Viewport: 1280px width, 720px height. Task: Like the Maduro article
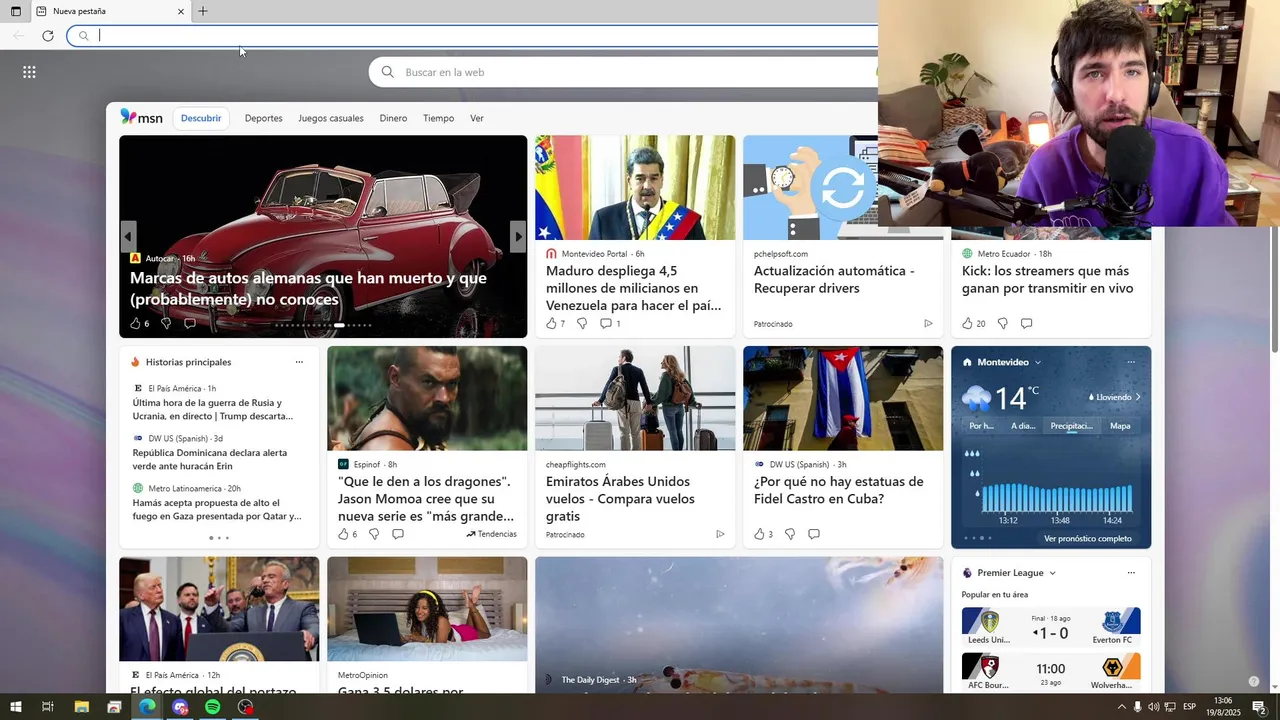point(551,324)
